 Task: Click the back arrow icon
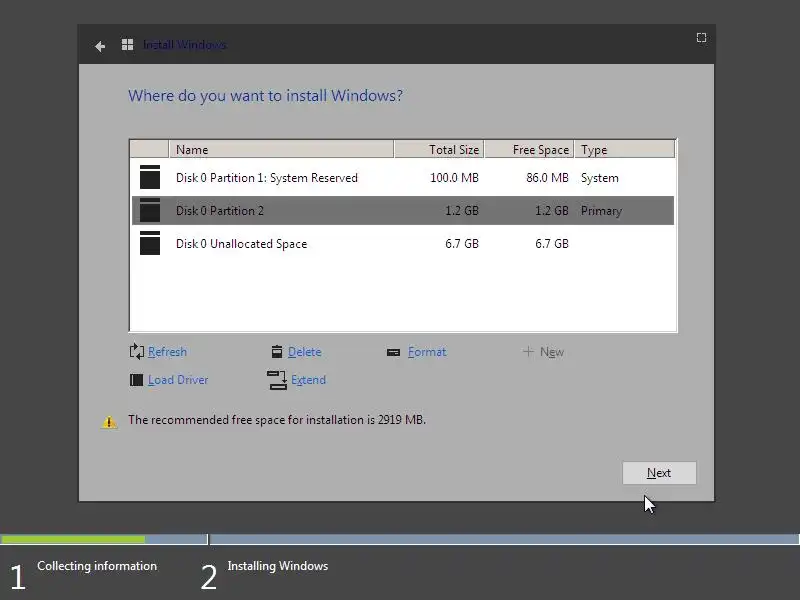click(100, 46)
